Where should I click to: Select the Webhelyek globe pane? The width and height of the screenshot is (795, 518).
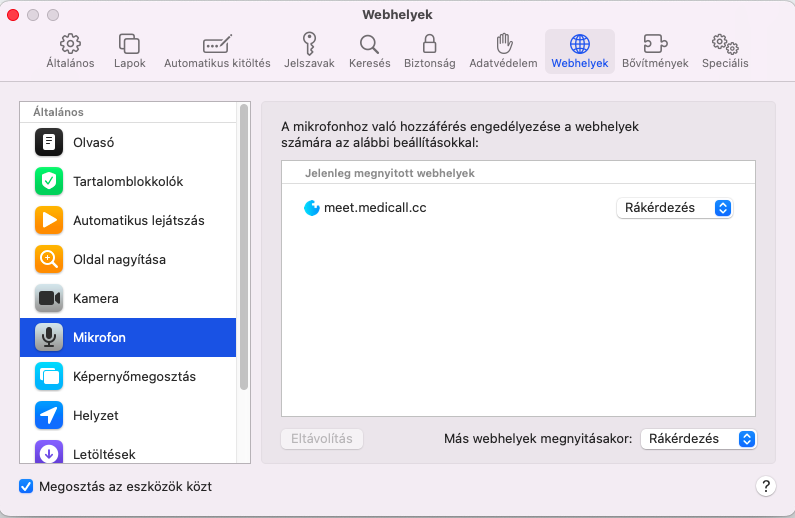pos(580,51)
